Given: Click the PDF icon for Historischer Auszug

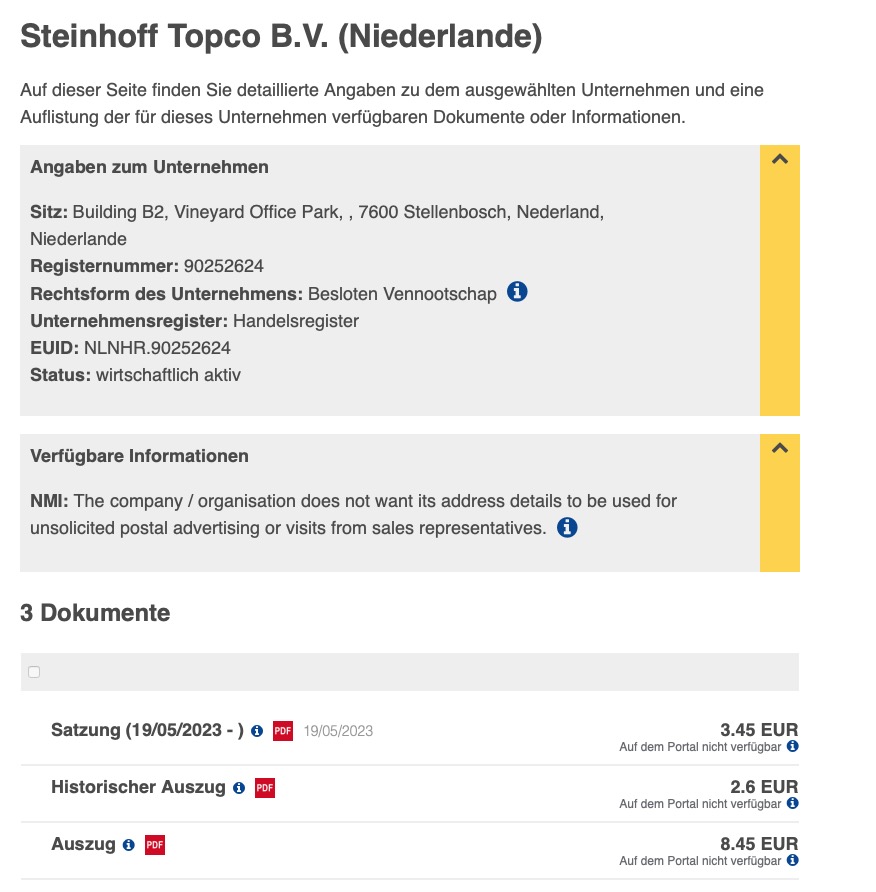Looking at the screenshot, I should coord(265,788).
